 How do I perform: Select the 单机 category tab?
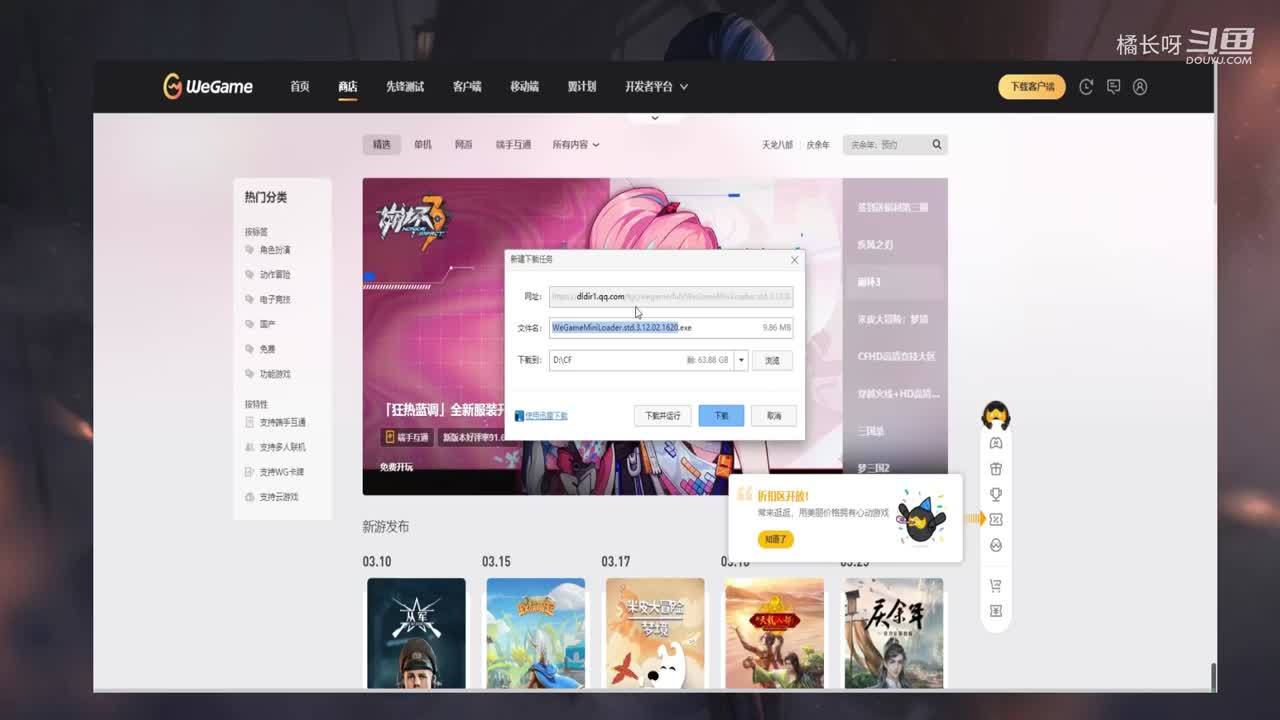click(423, 145)
